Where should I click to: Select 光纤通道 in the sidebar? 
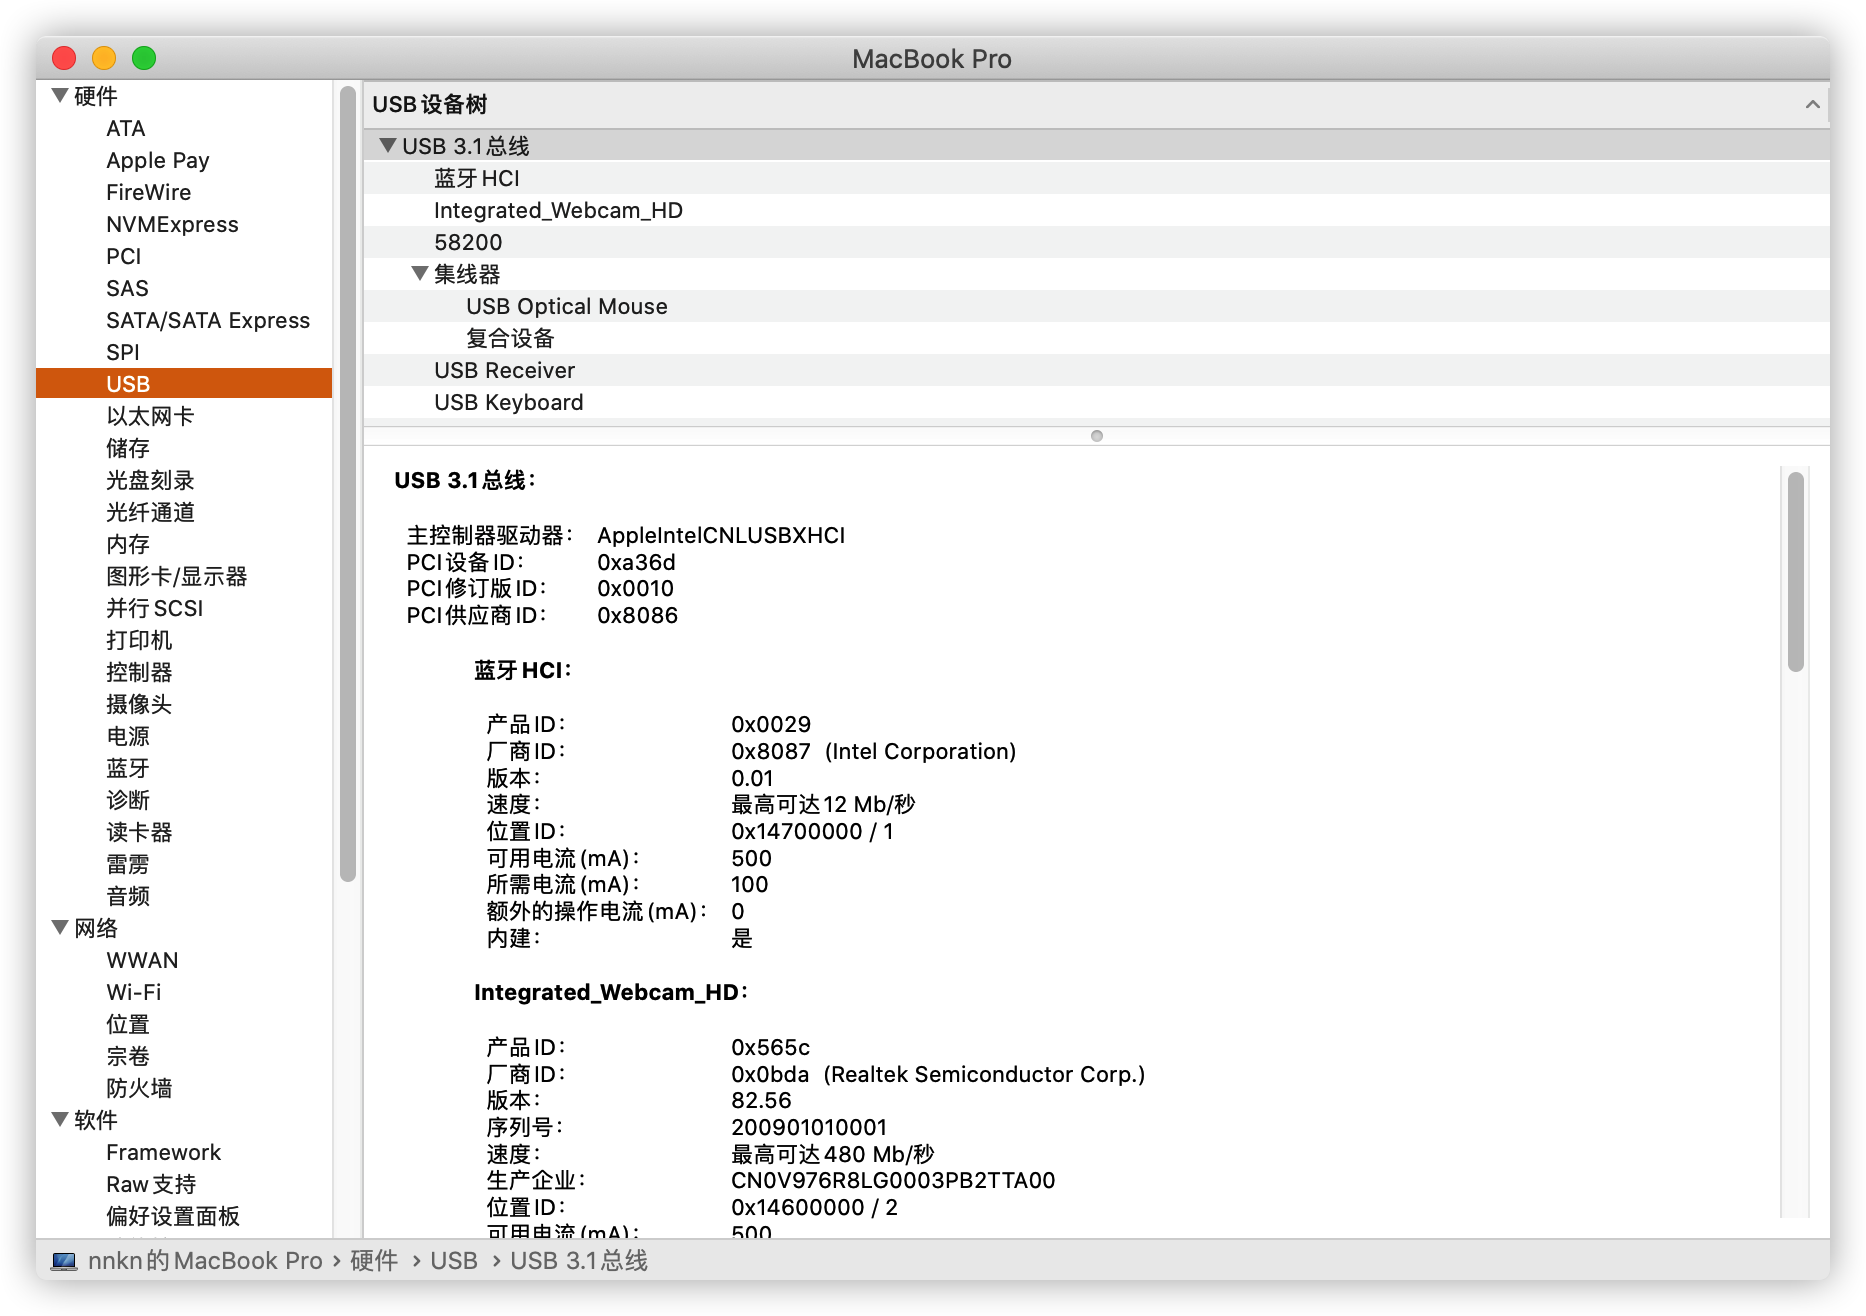point(150,512)
